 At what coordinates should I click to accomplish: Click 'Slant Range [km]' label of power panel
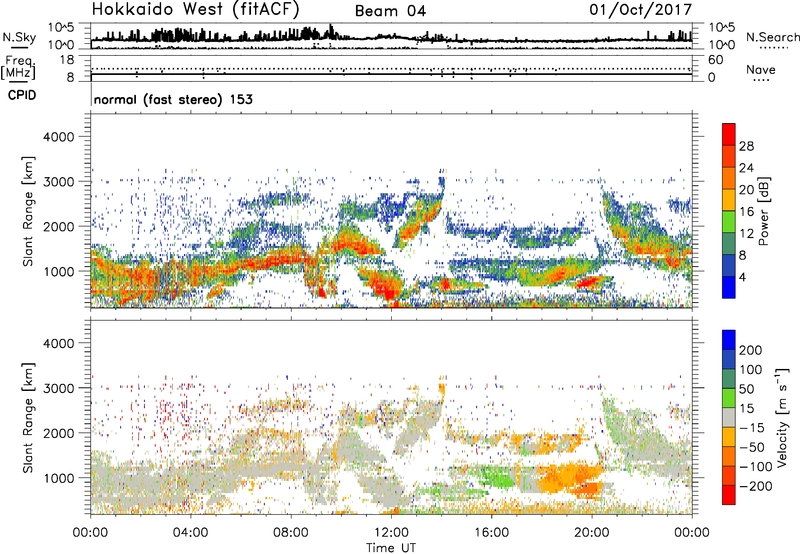point(28,211)
